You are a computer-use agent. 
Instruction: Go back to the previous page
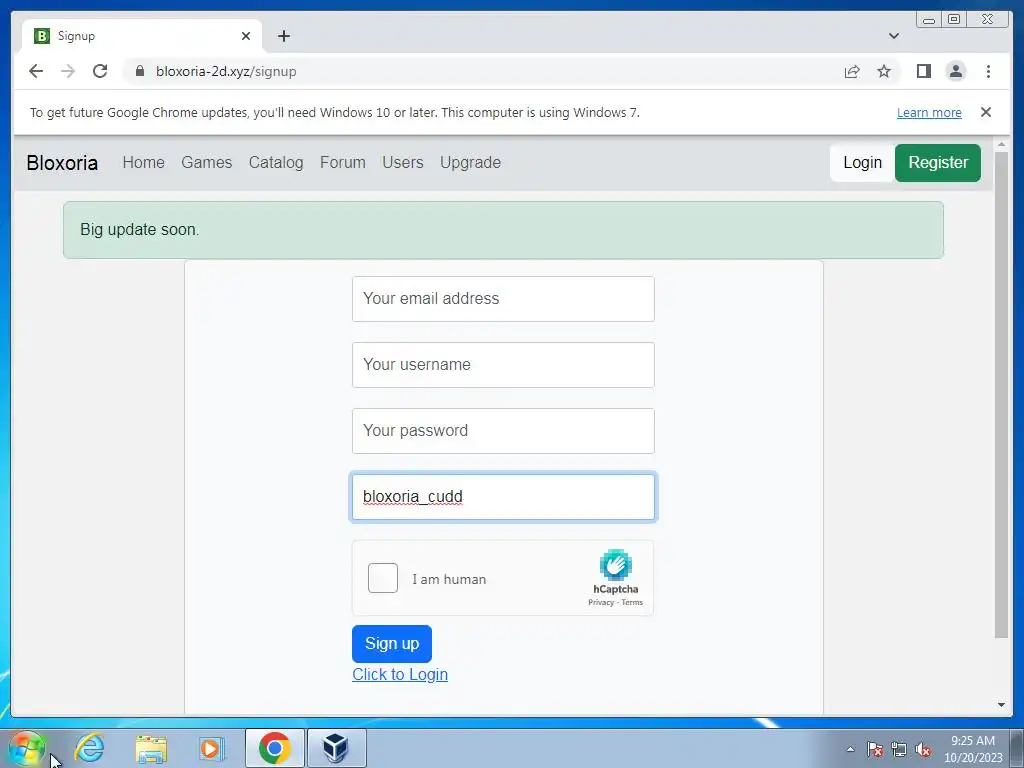click(36, 71)
